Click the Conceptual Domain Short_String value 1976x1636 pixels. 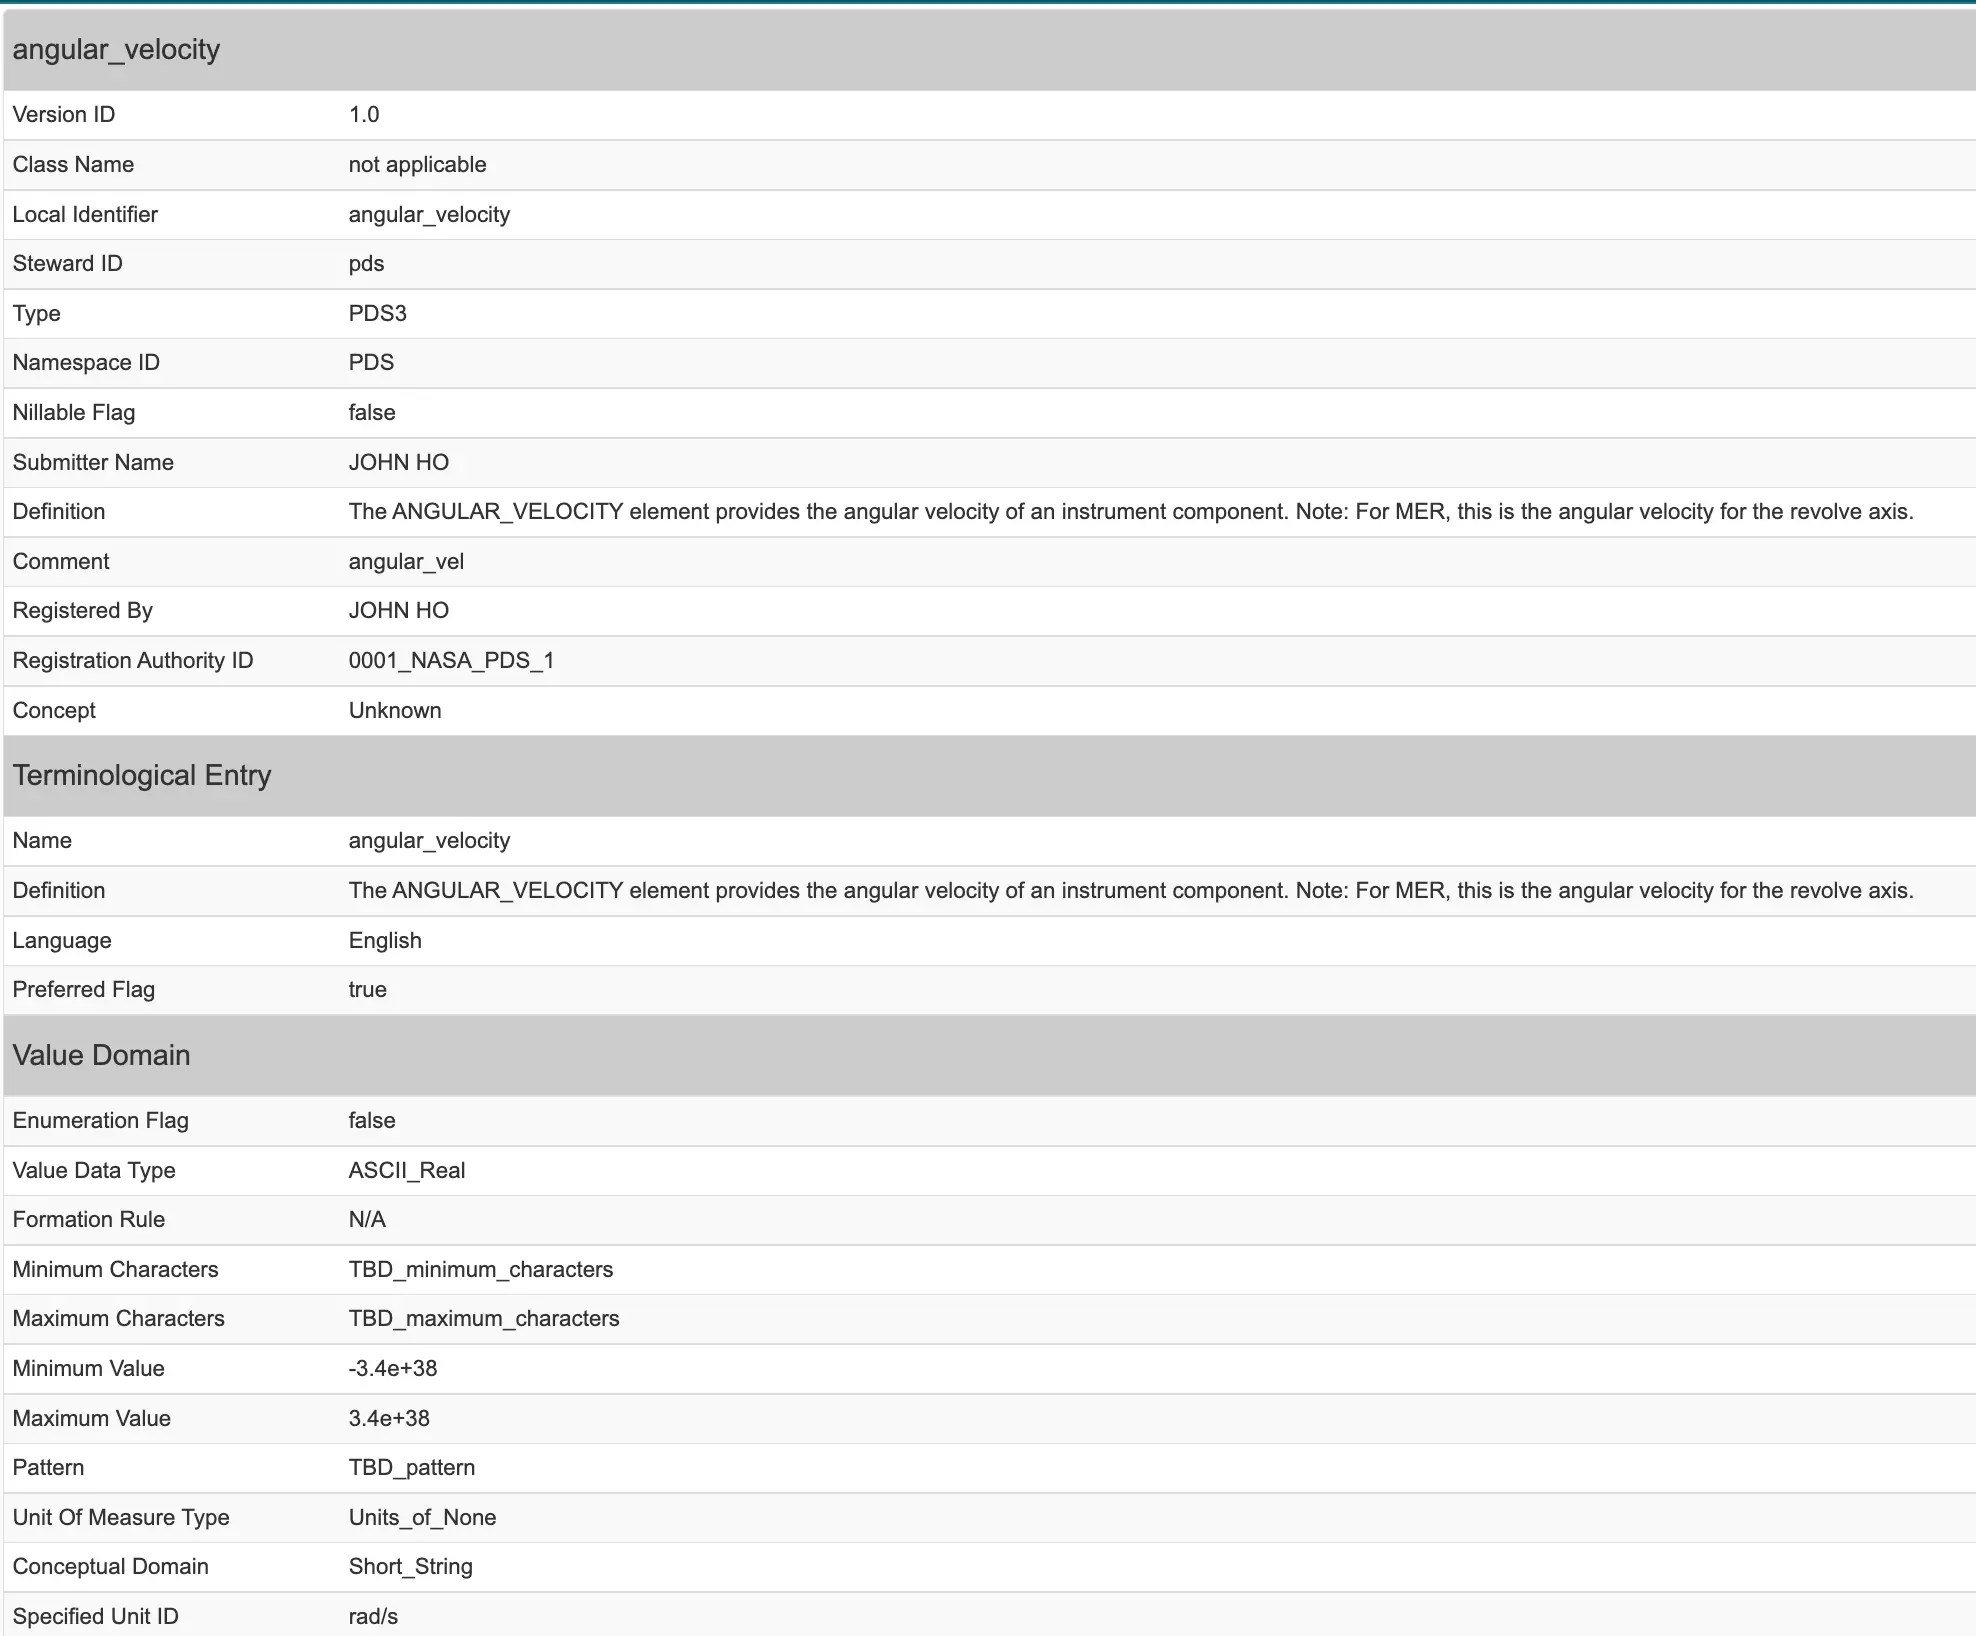click(x=410, y=1567)
